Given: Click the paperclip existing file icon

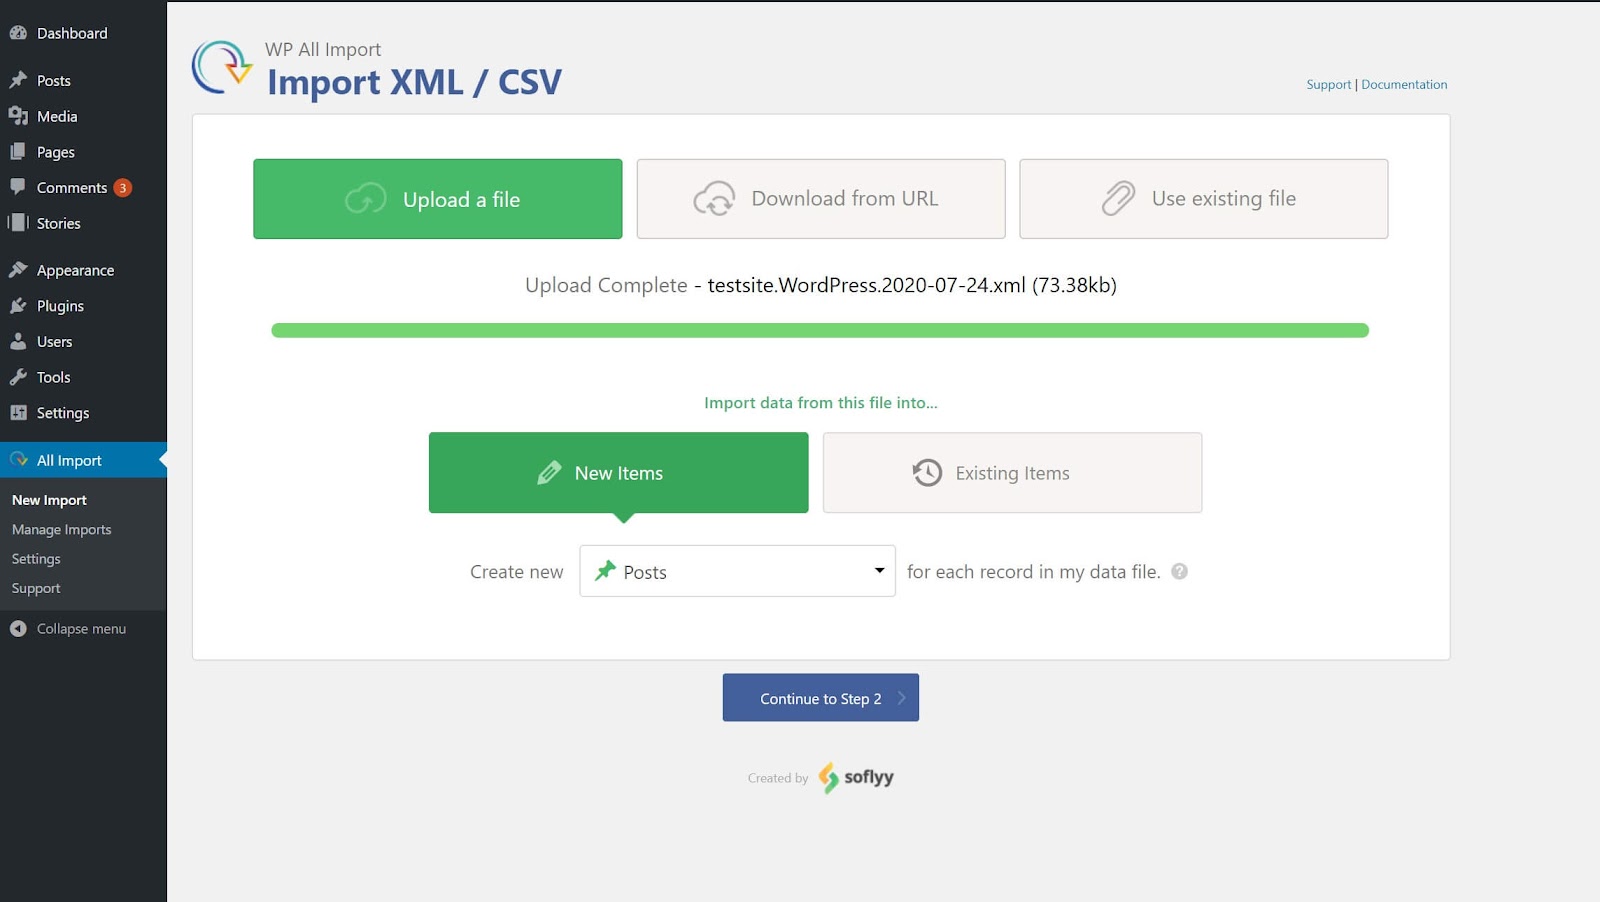Looking at the screenshot, I should (x=1118, y=198).
